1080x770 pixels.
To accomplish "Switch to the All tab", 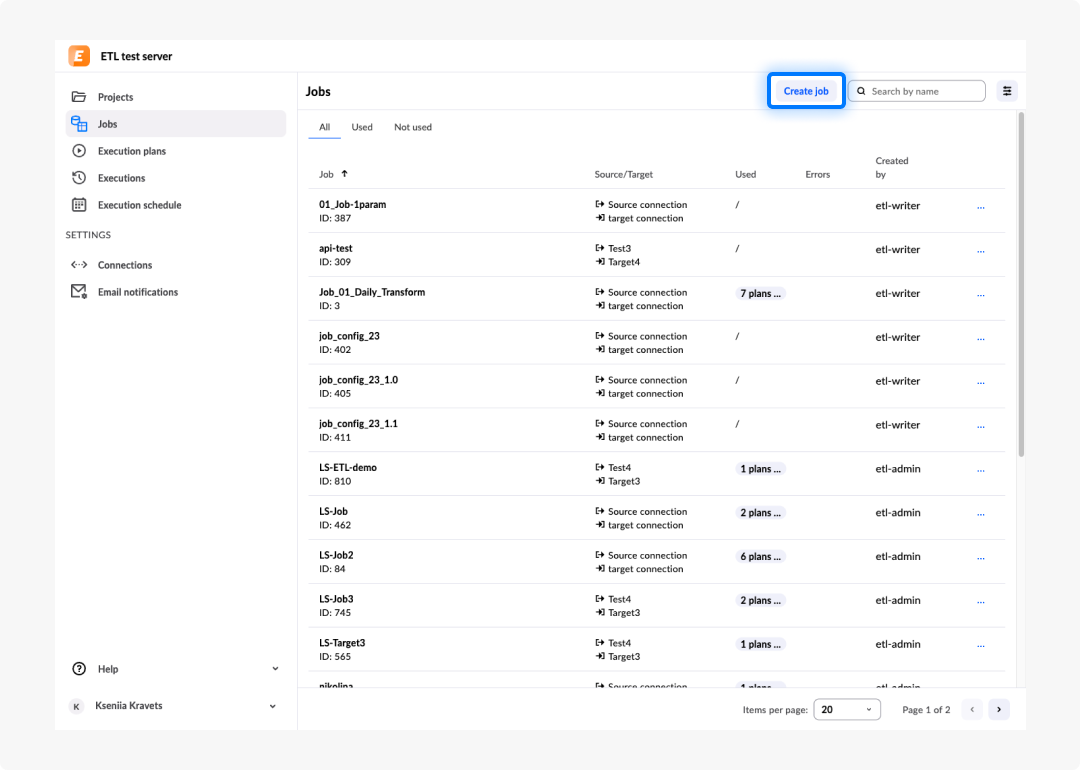I will 324,127.
